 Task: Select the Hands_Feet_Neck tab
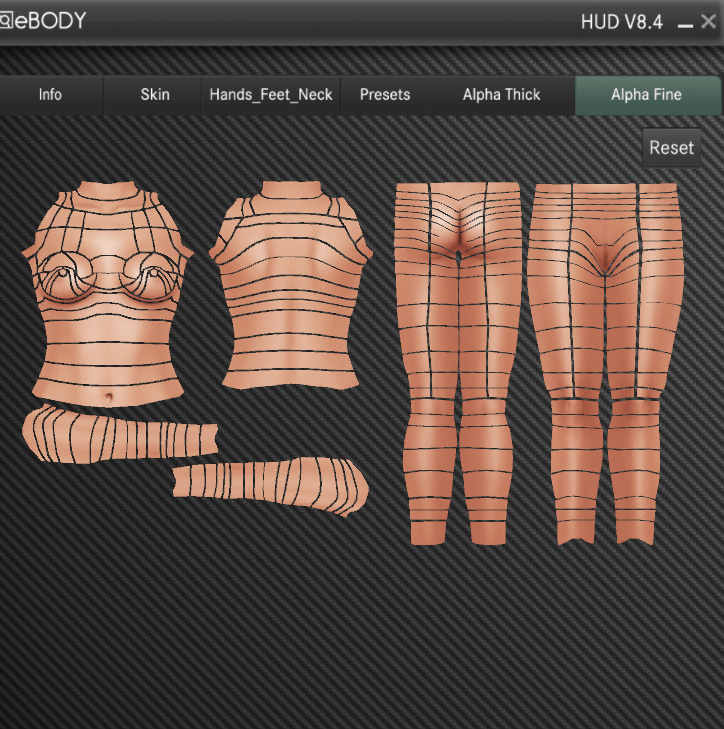[x=271, y=95]
